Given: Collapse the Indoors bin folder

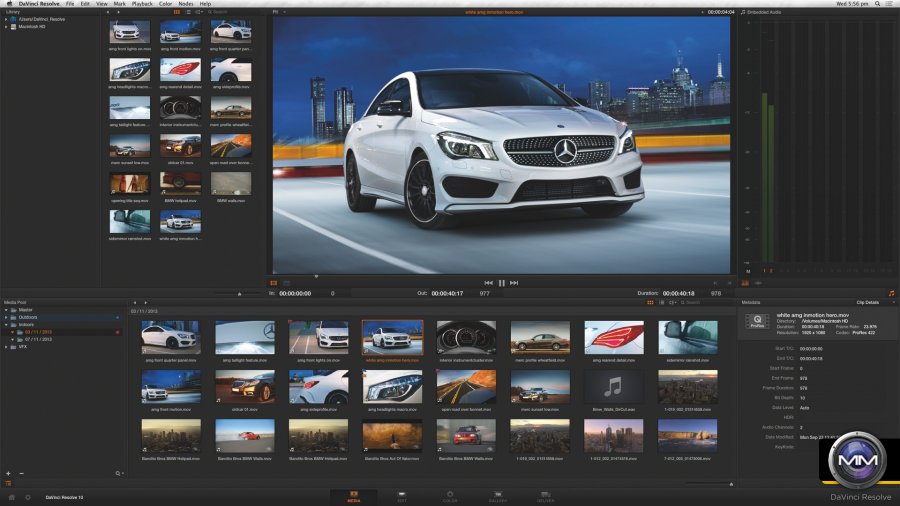Looking at the screenshot, I should point(6,325).
